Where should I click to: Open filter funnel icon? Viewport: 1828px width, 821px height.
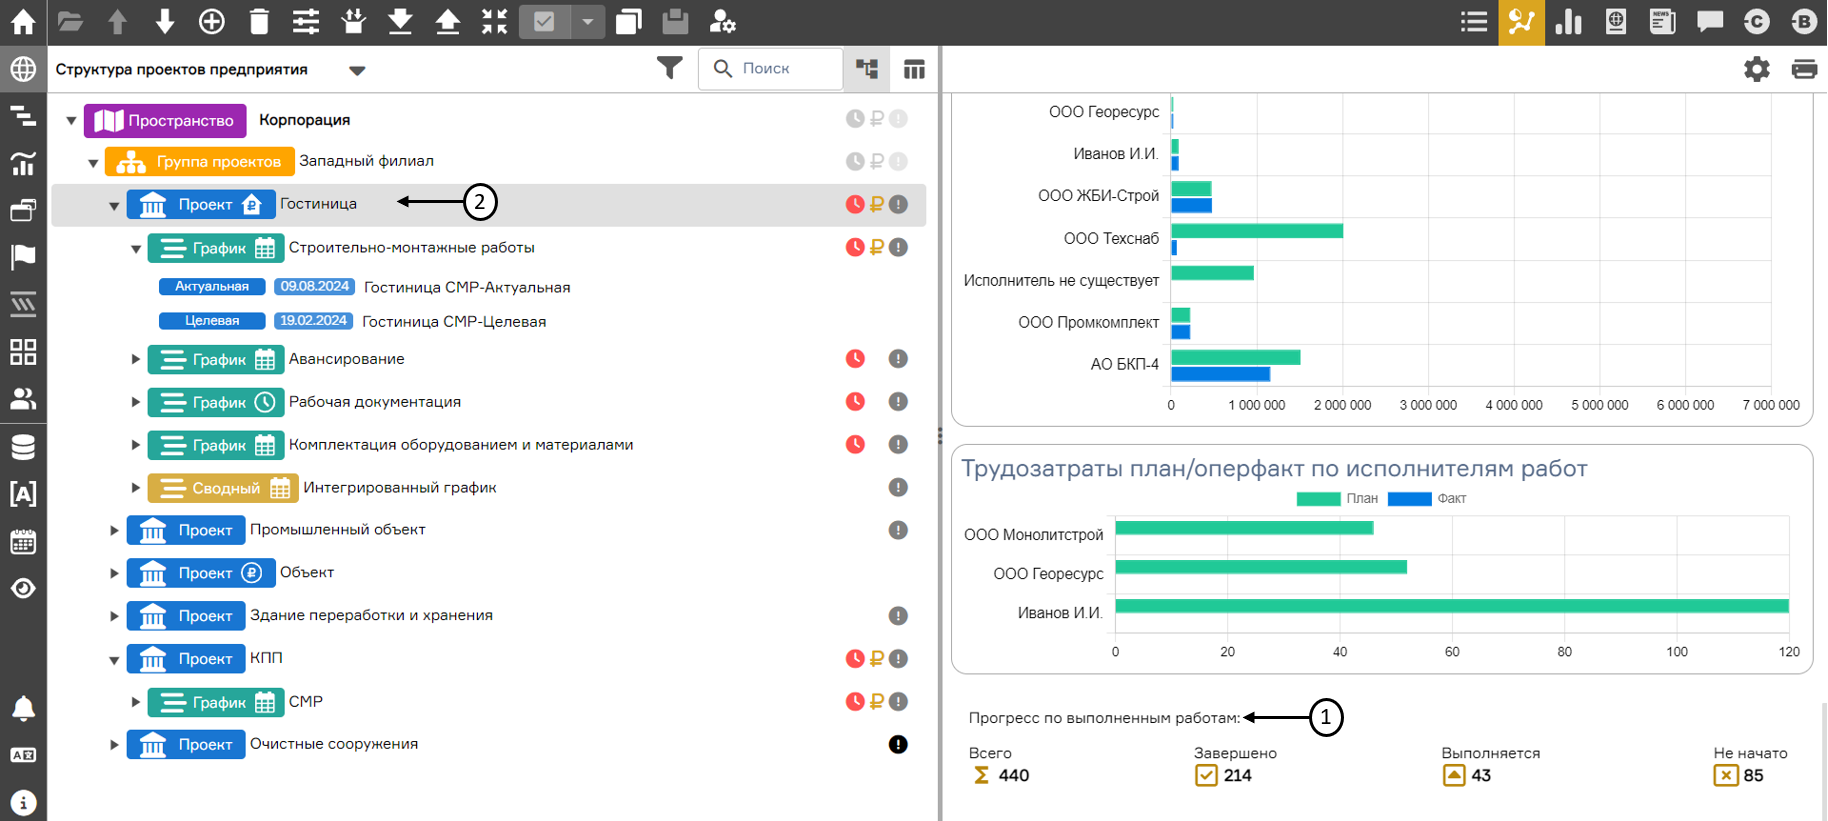click(x=669, y=68)
